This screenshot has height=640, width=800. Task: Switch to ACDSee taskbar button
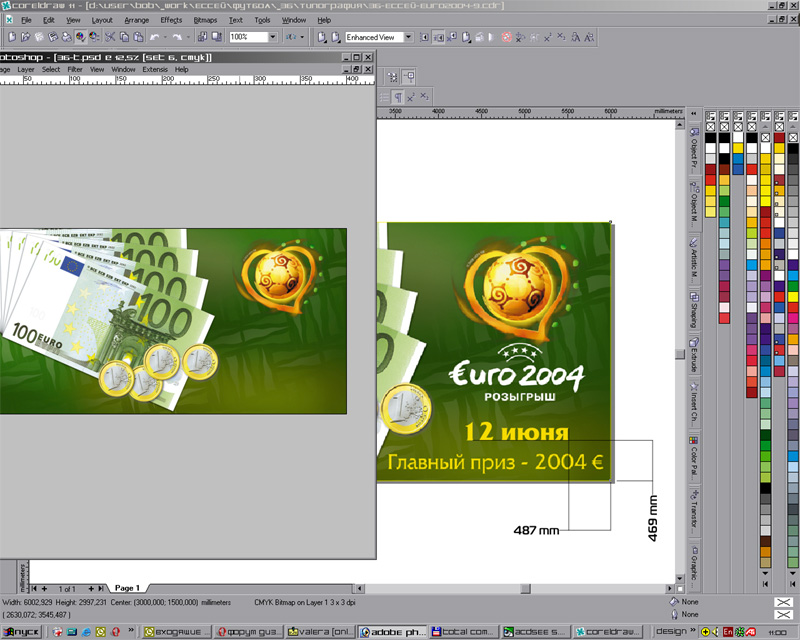click(535, 631)
